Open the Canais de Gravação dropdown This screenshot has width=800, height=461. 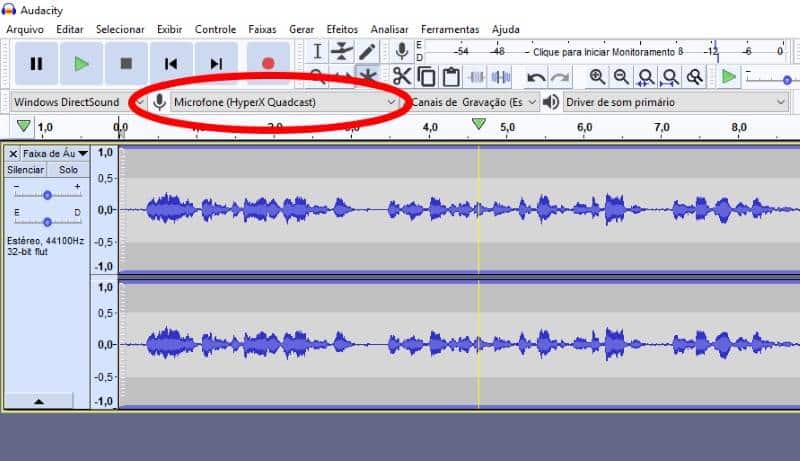click(474, 102)
